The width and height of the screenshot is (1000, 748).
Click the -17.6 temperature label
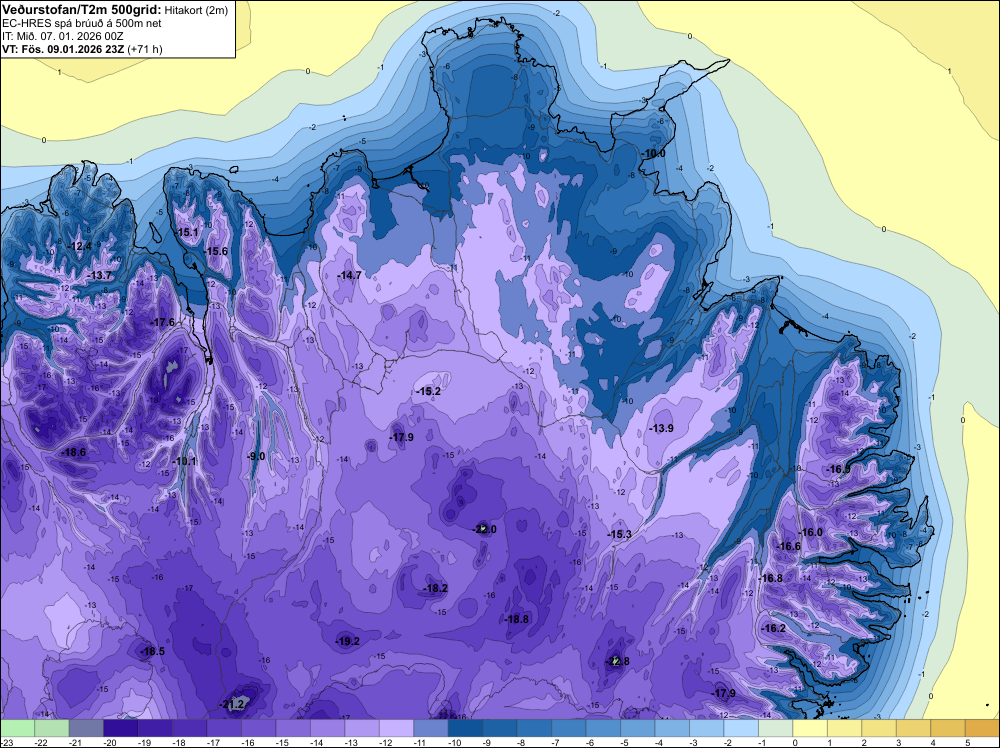click(x=163, y=323)
